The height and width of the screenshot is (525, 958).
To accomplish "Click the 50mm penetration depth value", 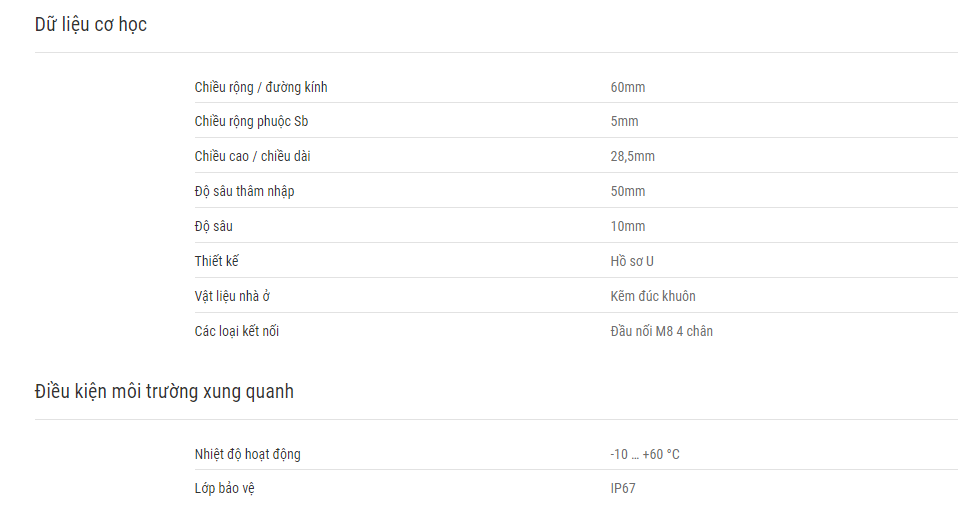I will click(x=627, y=191).
